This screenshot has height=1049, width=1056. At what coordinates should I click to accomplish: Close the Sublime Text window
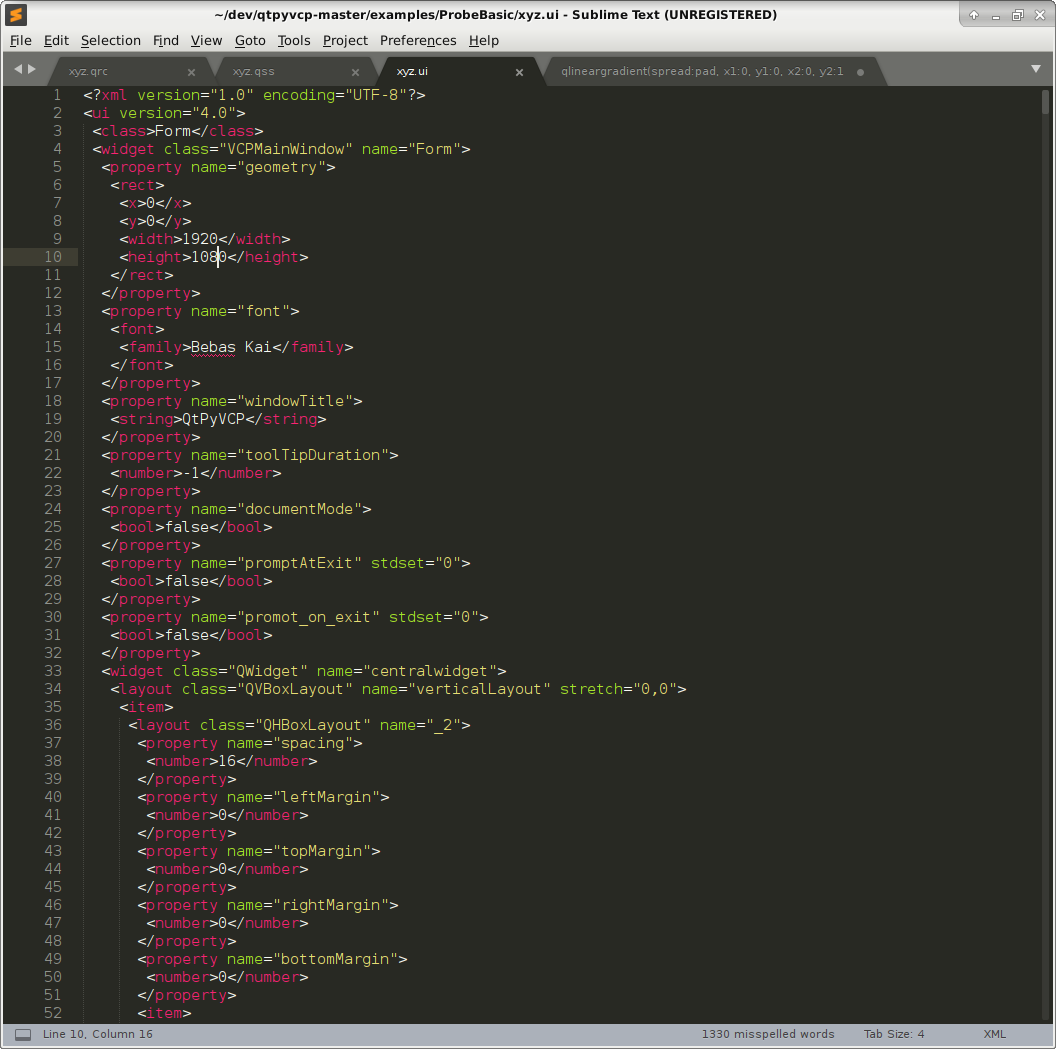coord(1040,15)
